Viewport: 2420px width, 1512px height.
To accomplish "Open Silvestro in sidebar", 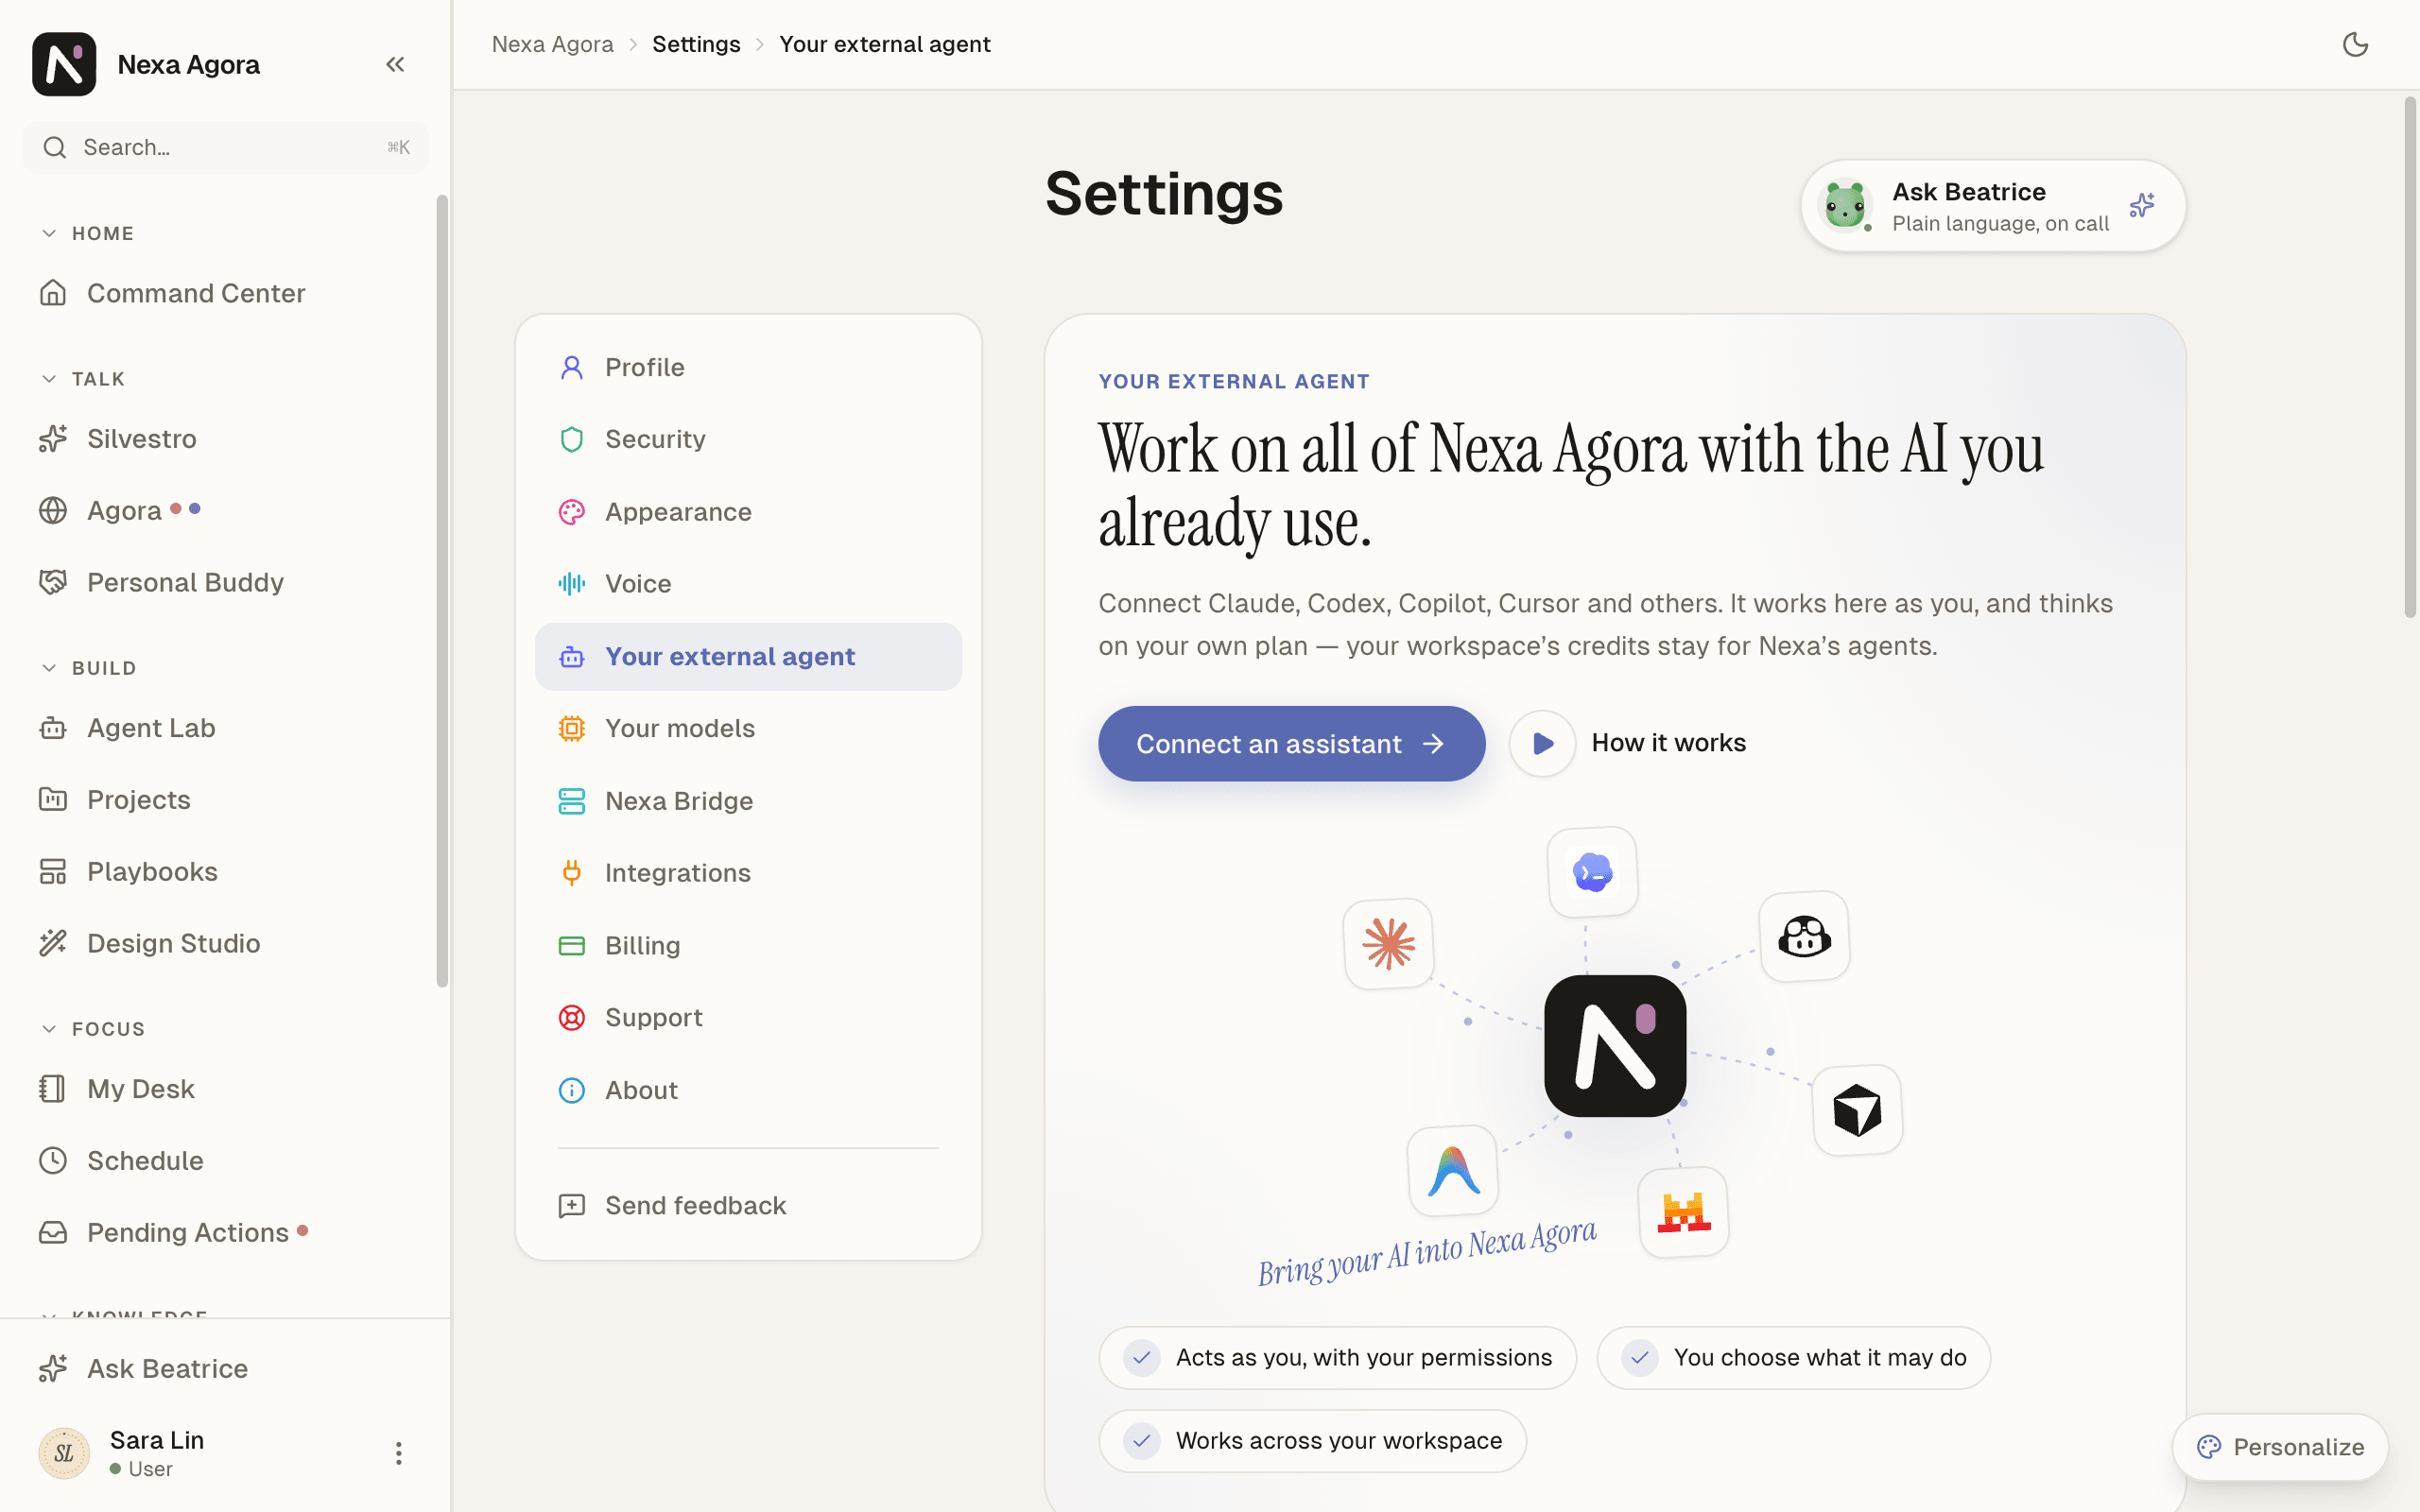I will pyautogui.click(x=226, y=439).
